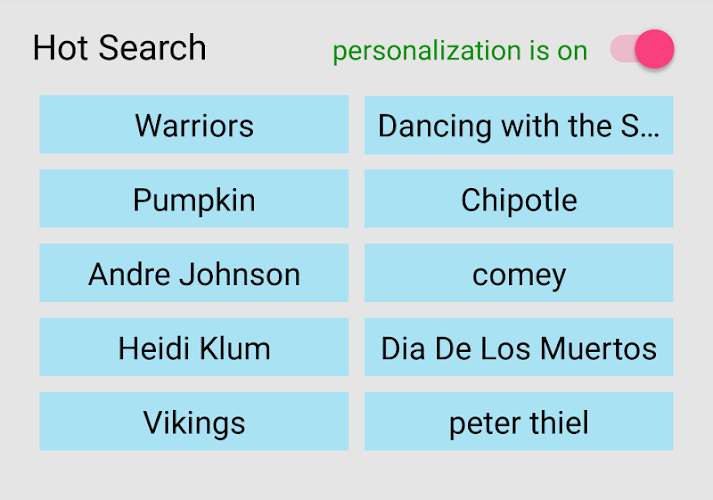Pick the Chipotle tile in right column
The width and height of the screenshot is (713, 500).
518,199
